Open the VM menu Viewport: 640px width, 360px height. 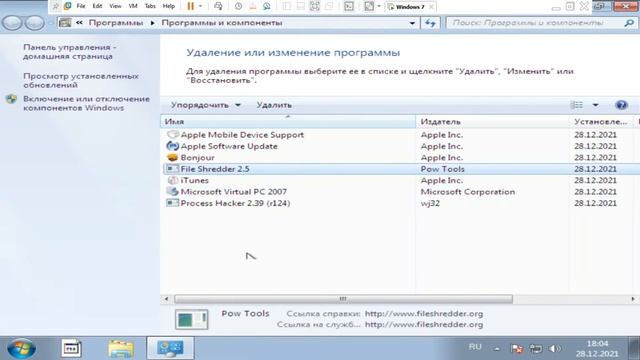pos(133,6)
